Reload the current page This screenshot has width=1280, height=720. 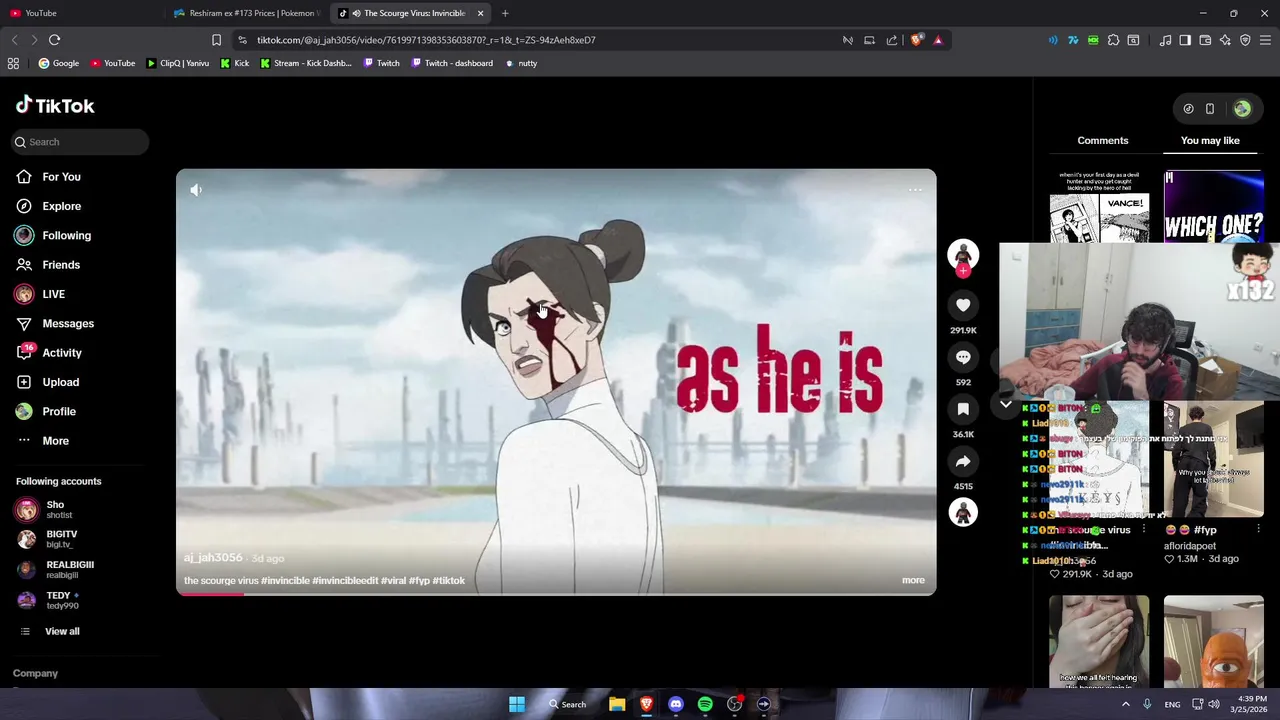[x=54, y=40]
